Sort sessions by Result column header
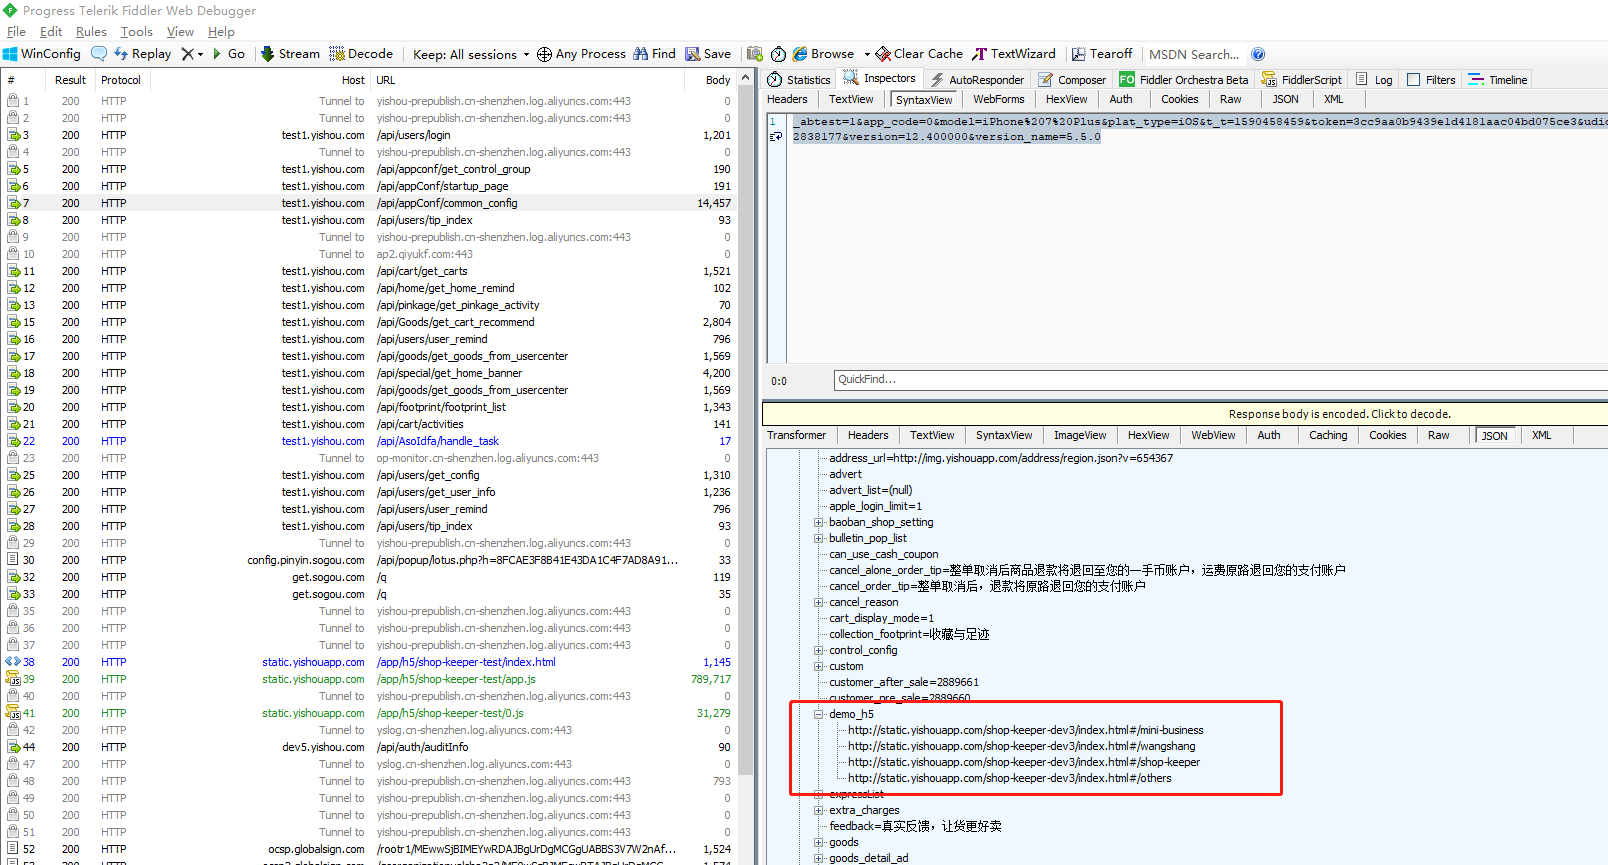 (70, 80)
